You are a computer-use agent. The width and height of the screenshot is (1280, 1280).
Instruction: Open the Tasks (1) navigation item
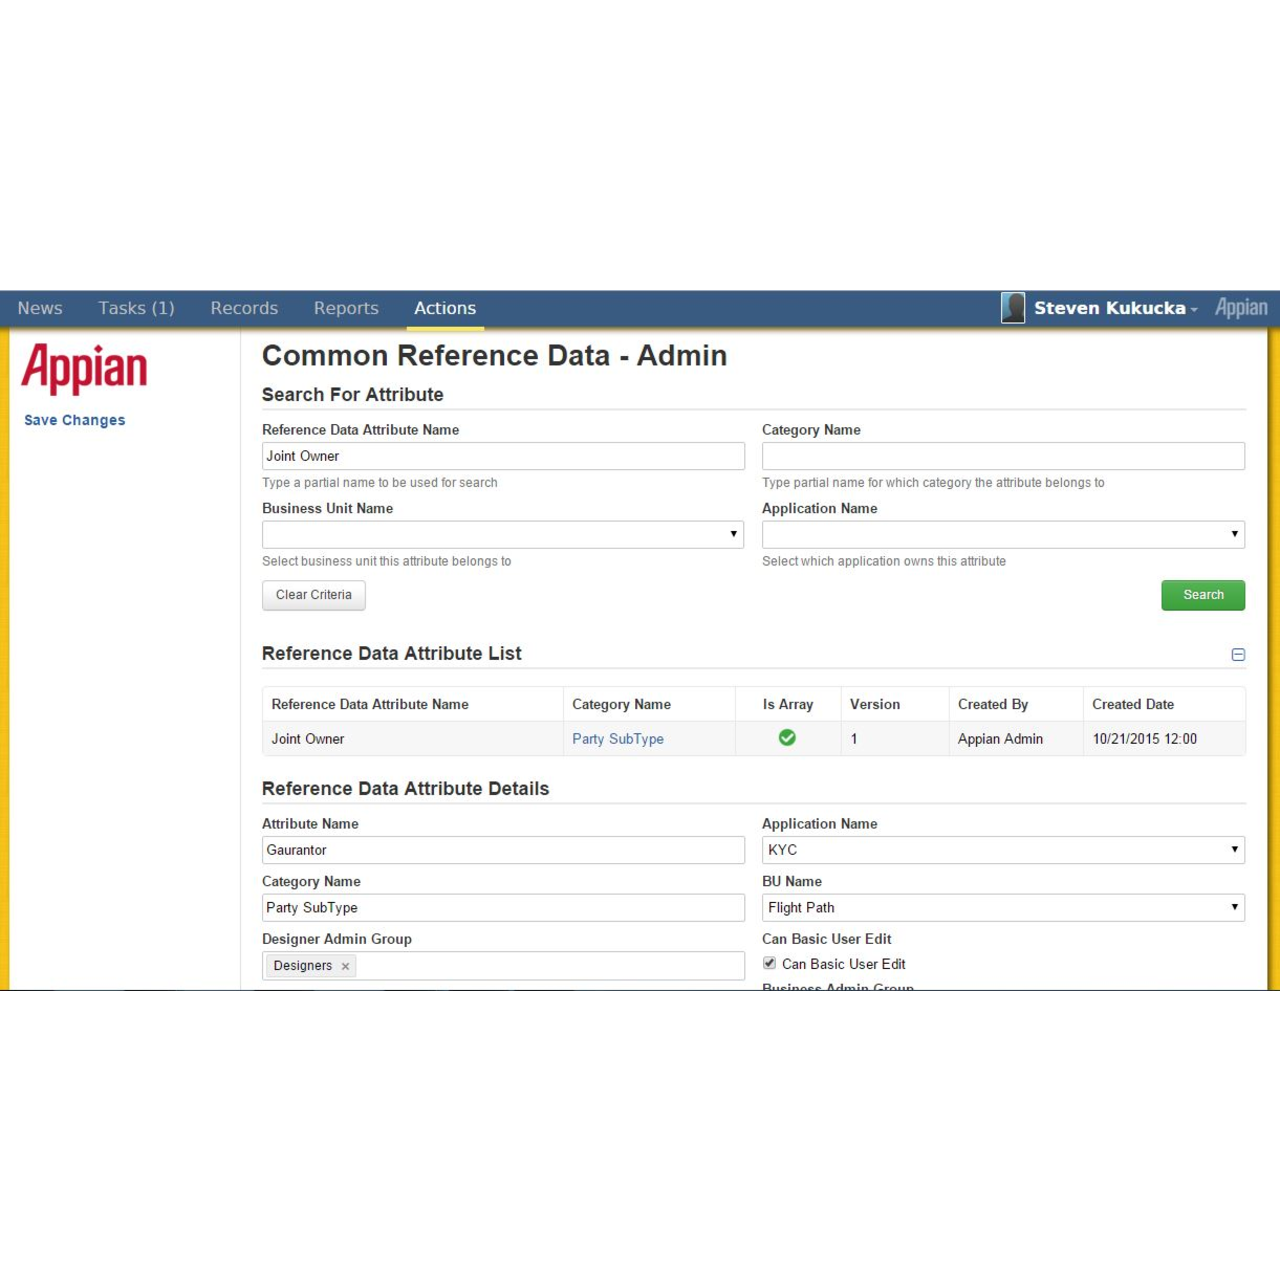pyautogui.click(x=136, y=308)
